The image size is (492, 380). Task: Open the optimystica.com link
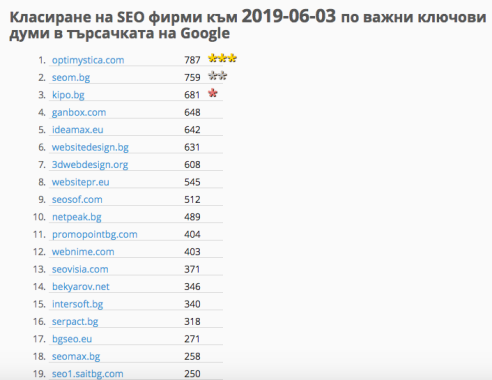88,60
